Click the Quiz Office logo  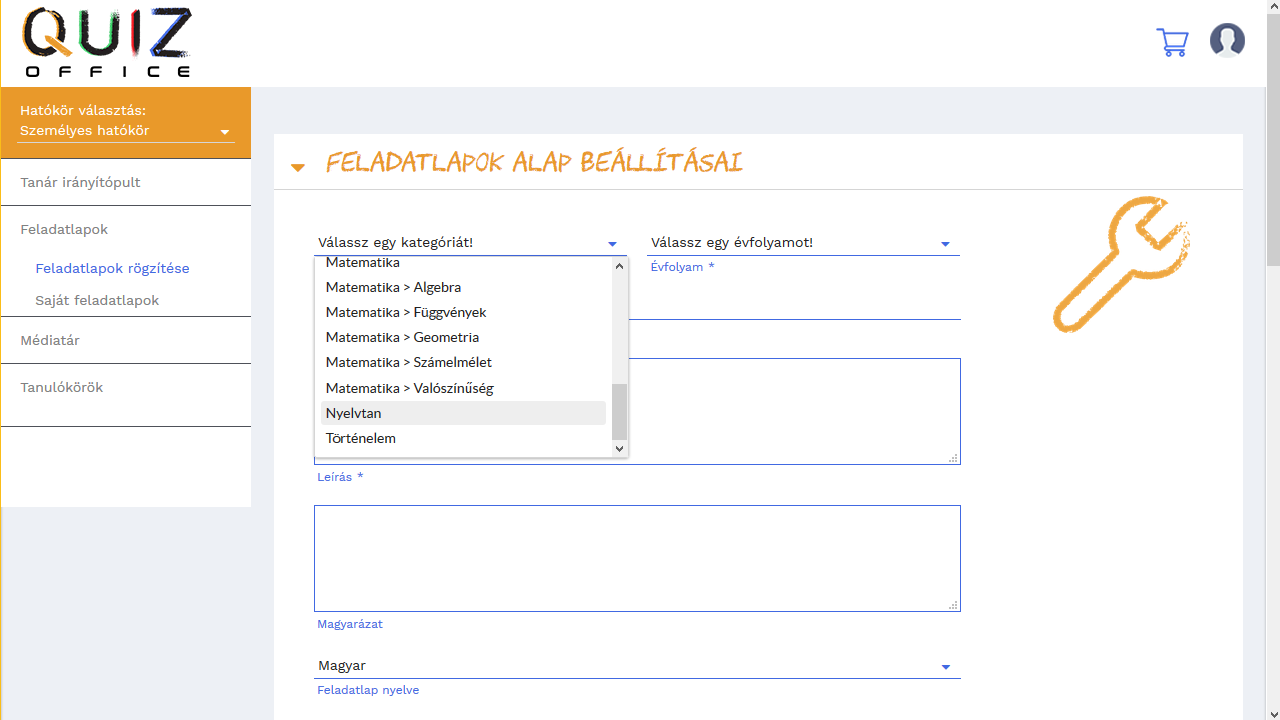[x=107, y=43]
